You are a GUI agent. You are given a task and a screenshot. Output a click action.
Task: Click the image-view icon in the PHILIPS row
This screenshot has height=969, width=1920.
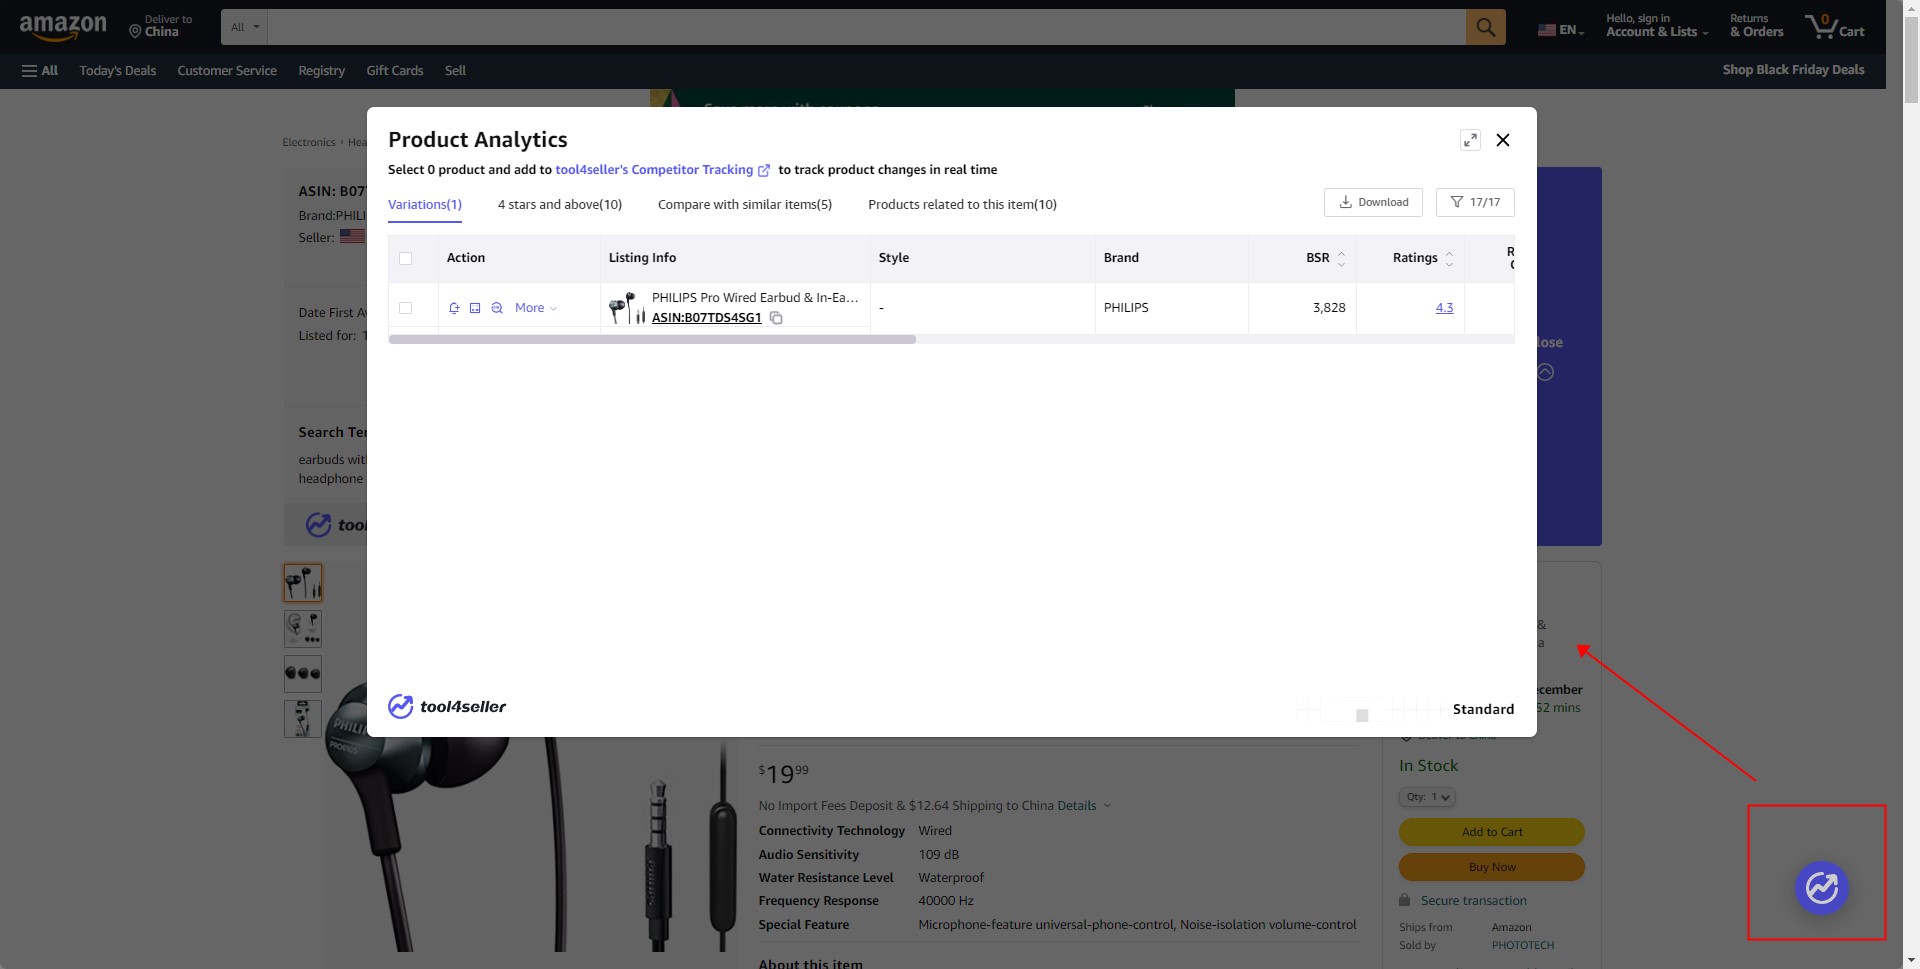click(x=475, y=308)
